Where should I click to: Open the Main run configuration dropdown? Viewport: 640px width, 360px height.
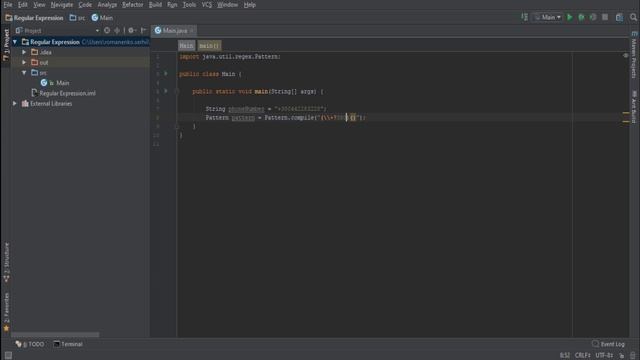547,17
